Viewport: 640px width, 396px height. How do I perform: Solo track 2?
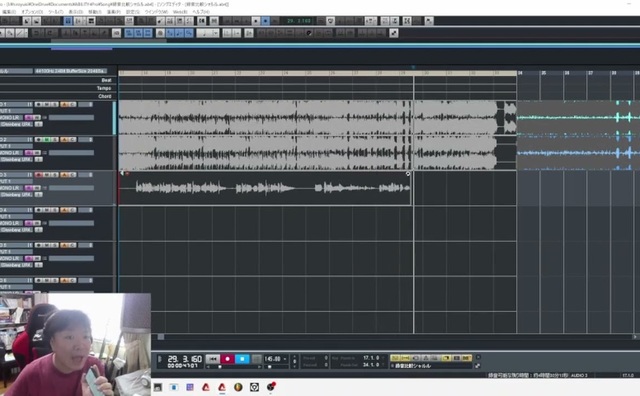(x=54, y=140)
